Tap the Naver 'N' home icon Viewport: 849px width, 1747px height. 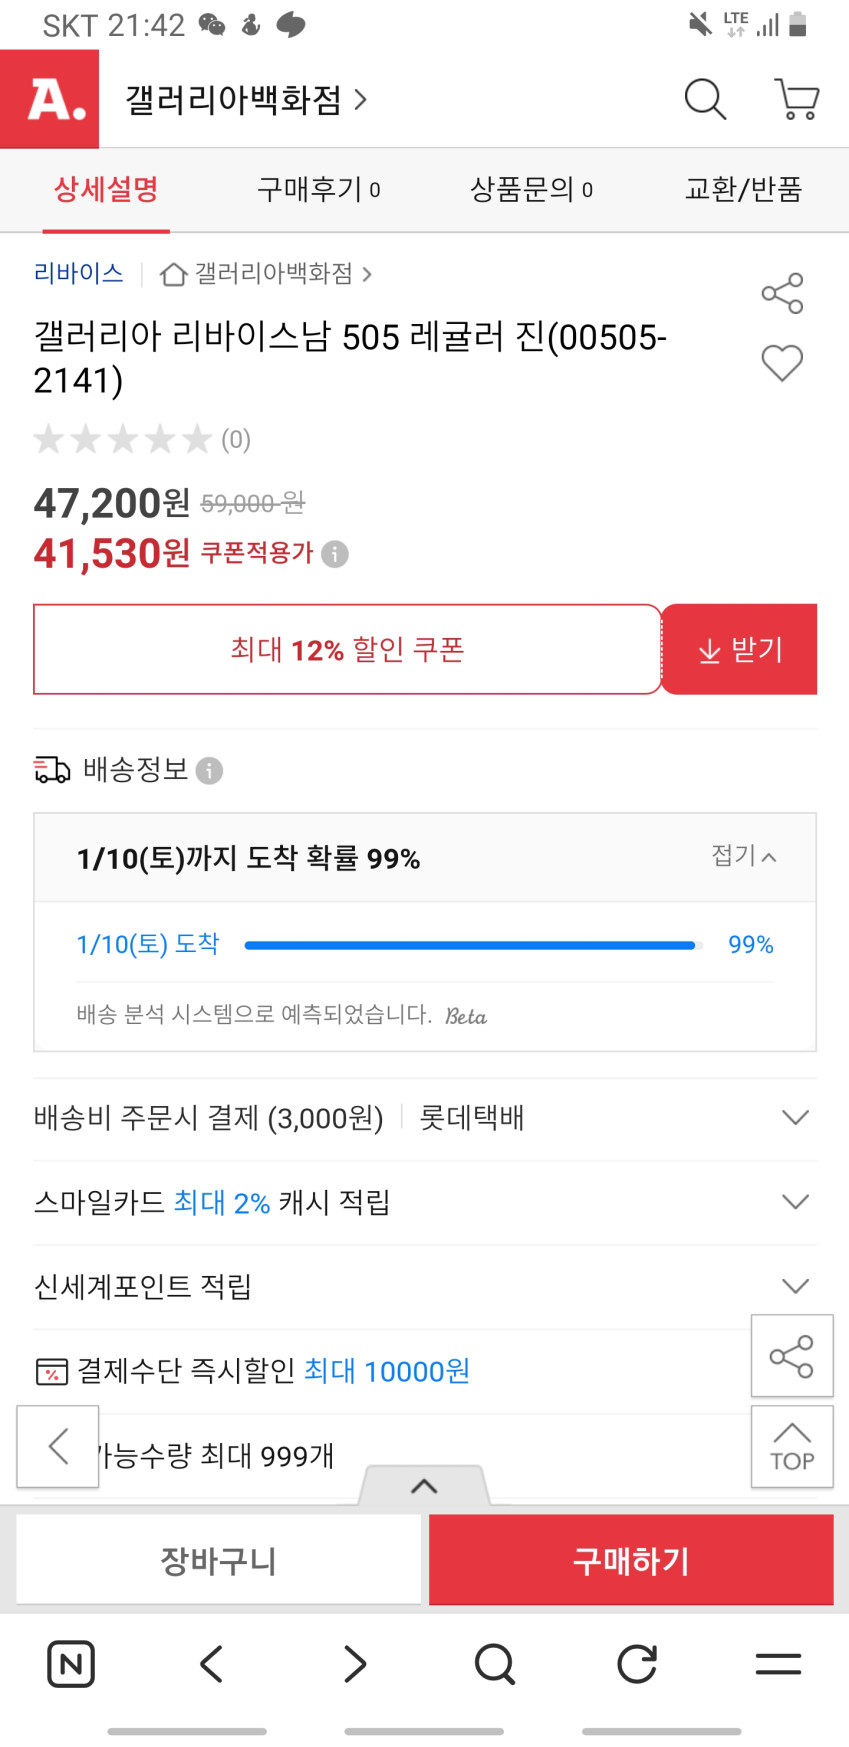tap(71, 1664)
